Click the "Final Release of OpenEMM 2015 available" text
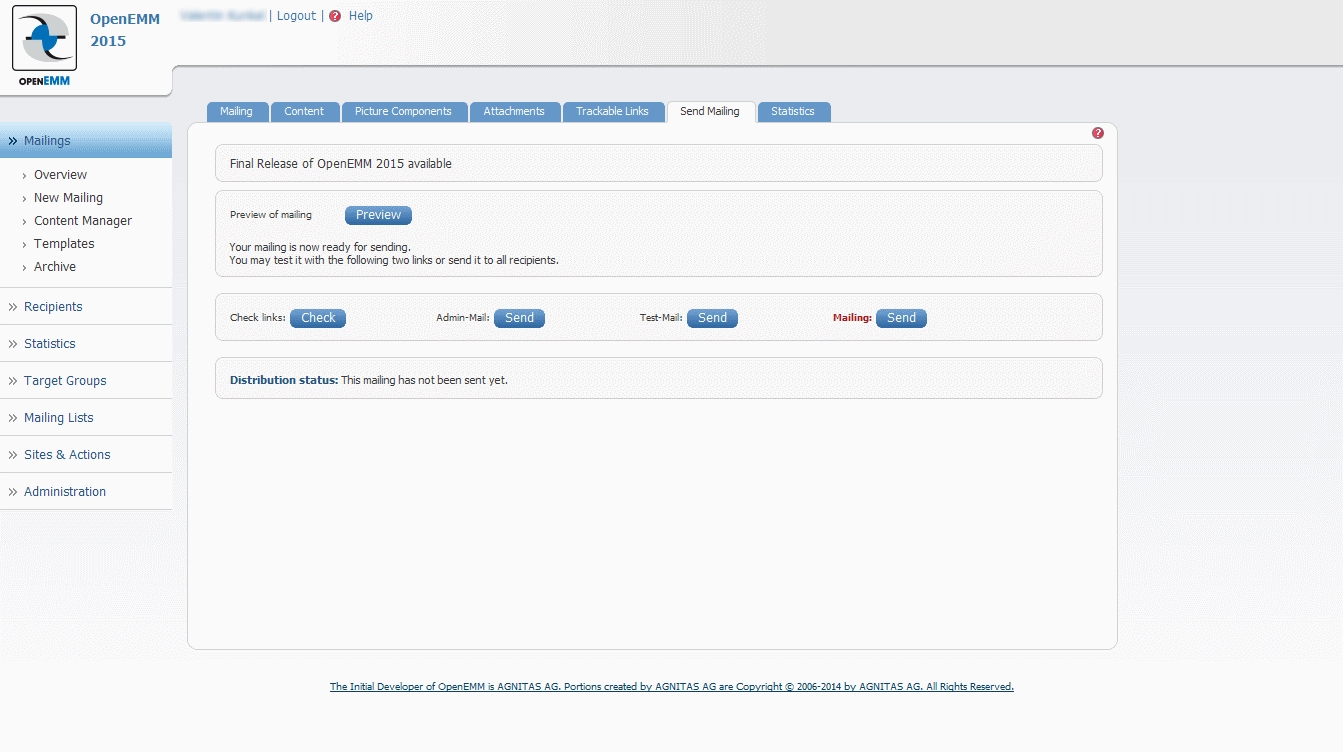The image size is (1343, 752). tap(341, 164)
